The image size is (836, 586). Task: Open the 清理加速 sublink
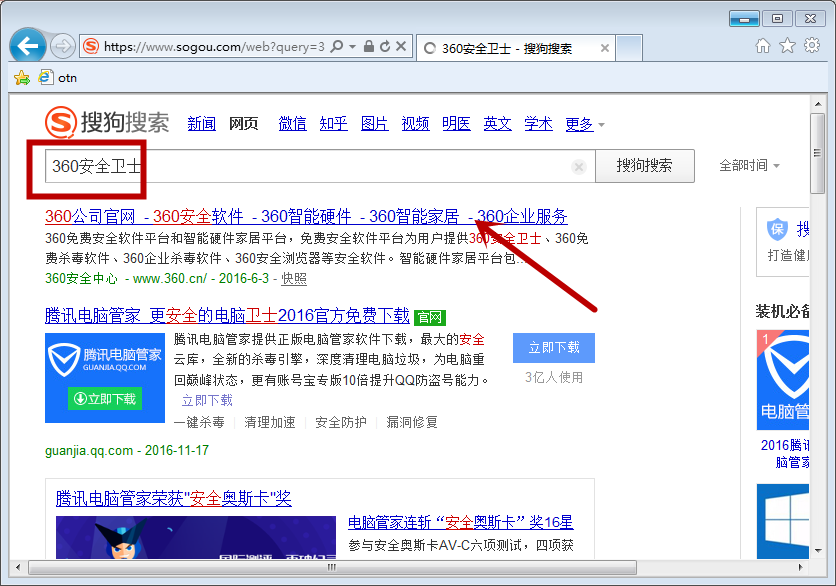coord(270,423)
